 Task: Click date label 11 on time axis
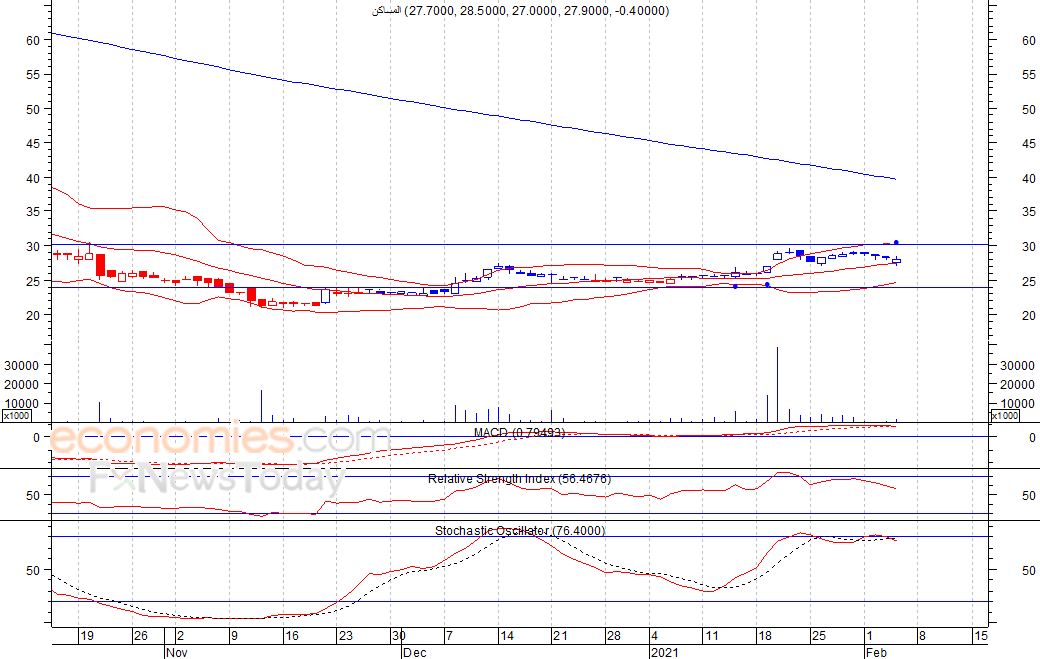(x=712, y=636)
